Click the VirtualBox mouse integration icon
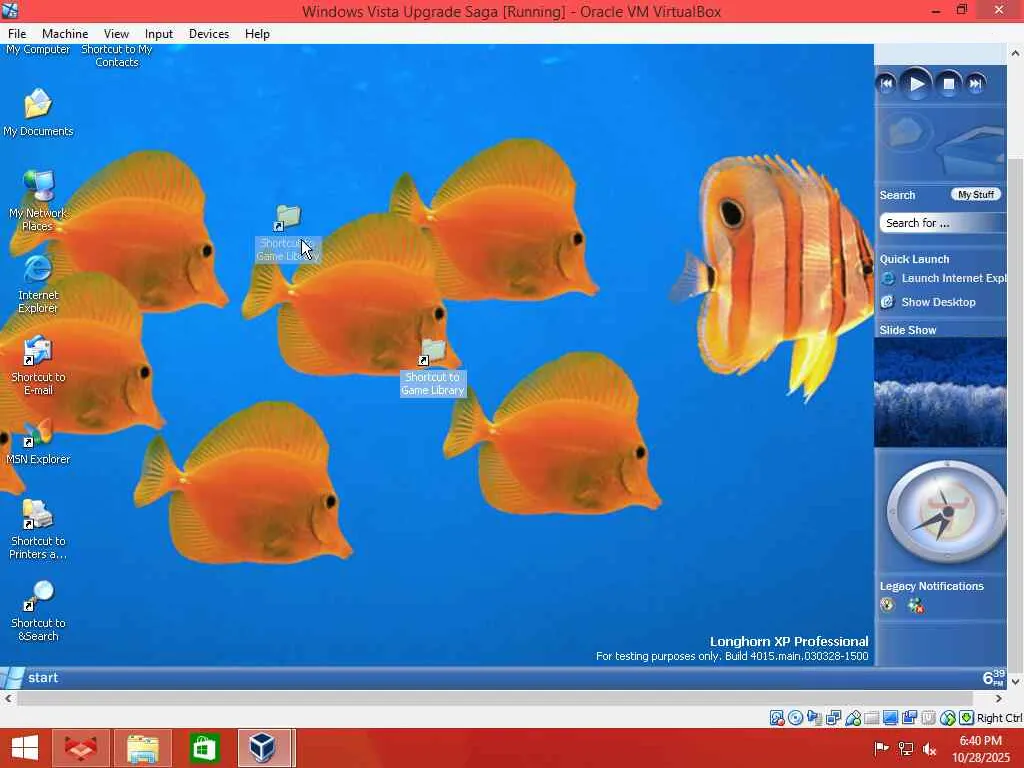This screenshot has height=768, width=1024. 948,718
